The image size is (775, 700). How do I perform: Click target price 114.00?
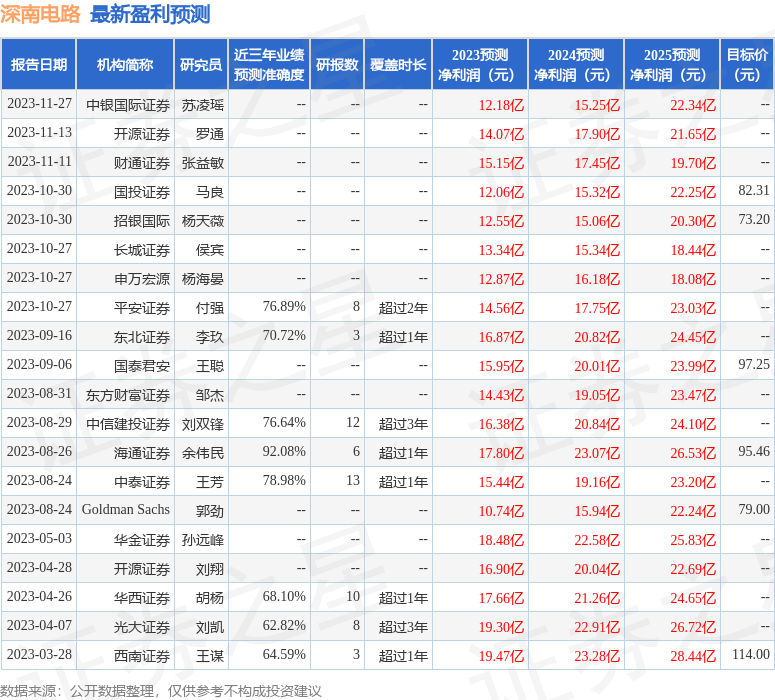pos(751,655)
